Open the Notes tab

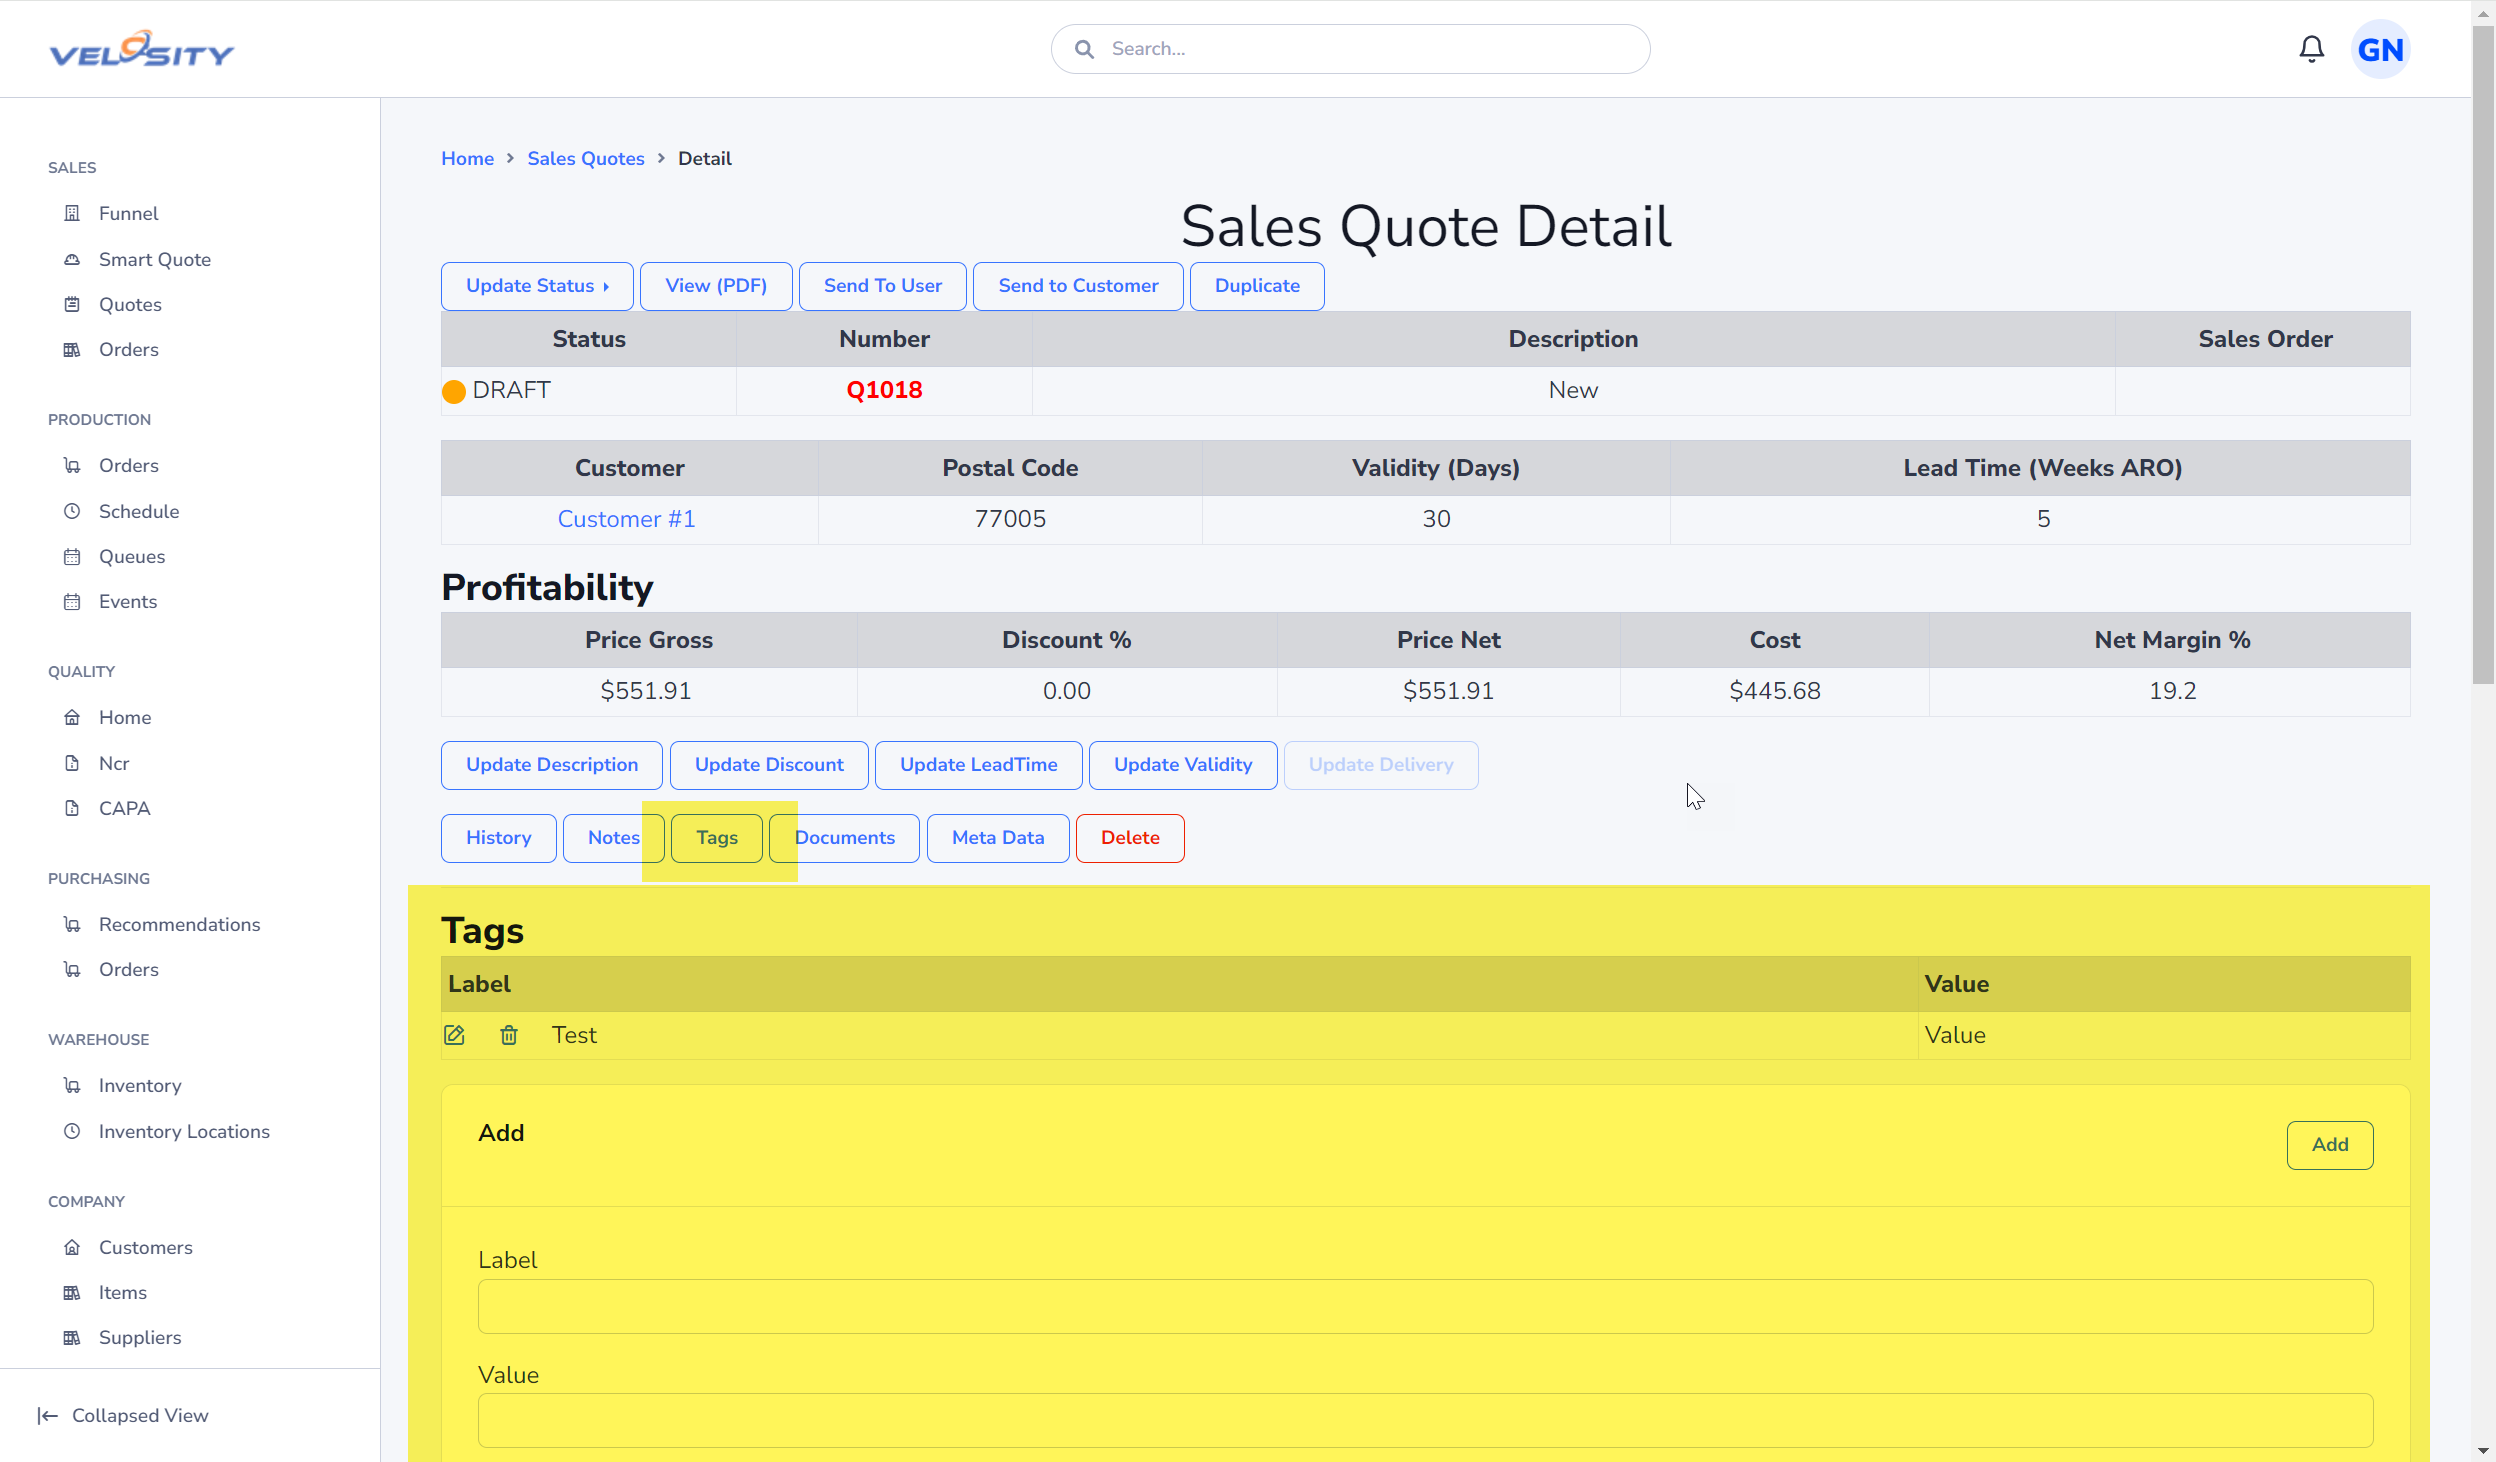(x=613, y=838)
